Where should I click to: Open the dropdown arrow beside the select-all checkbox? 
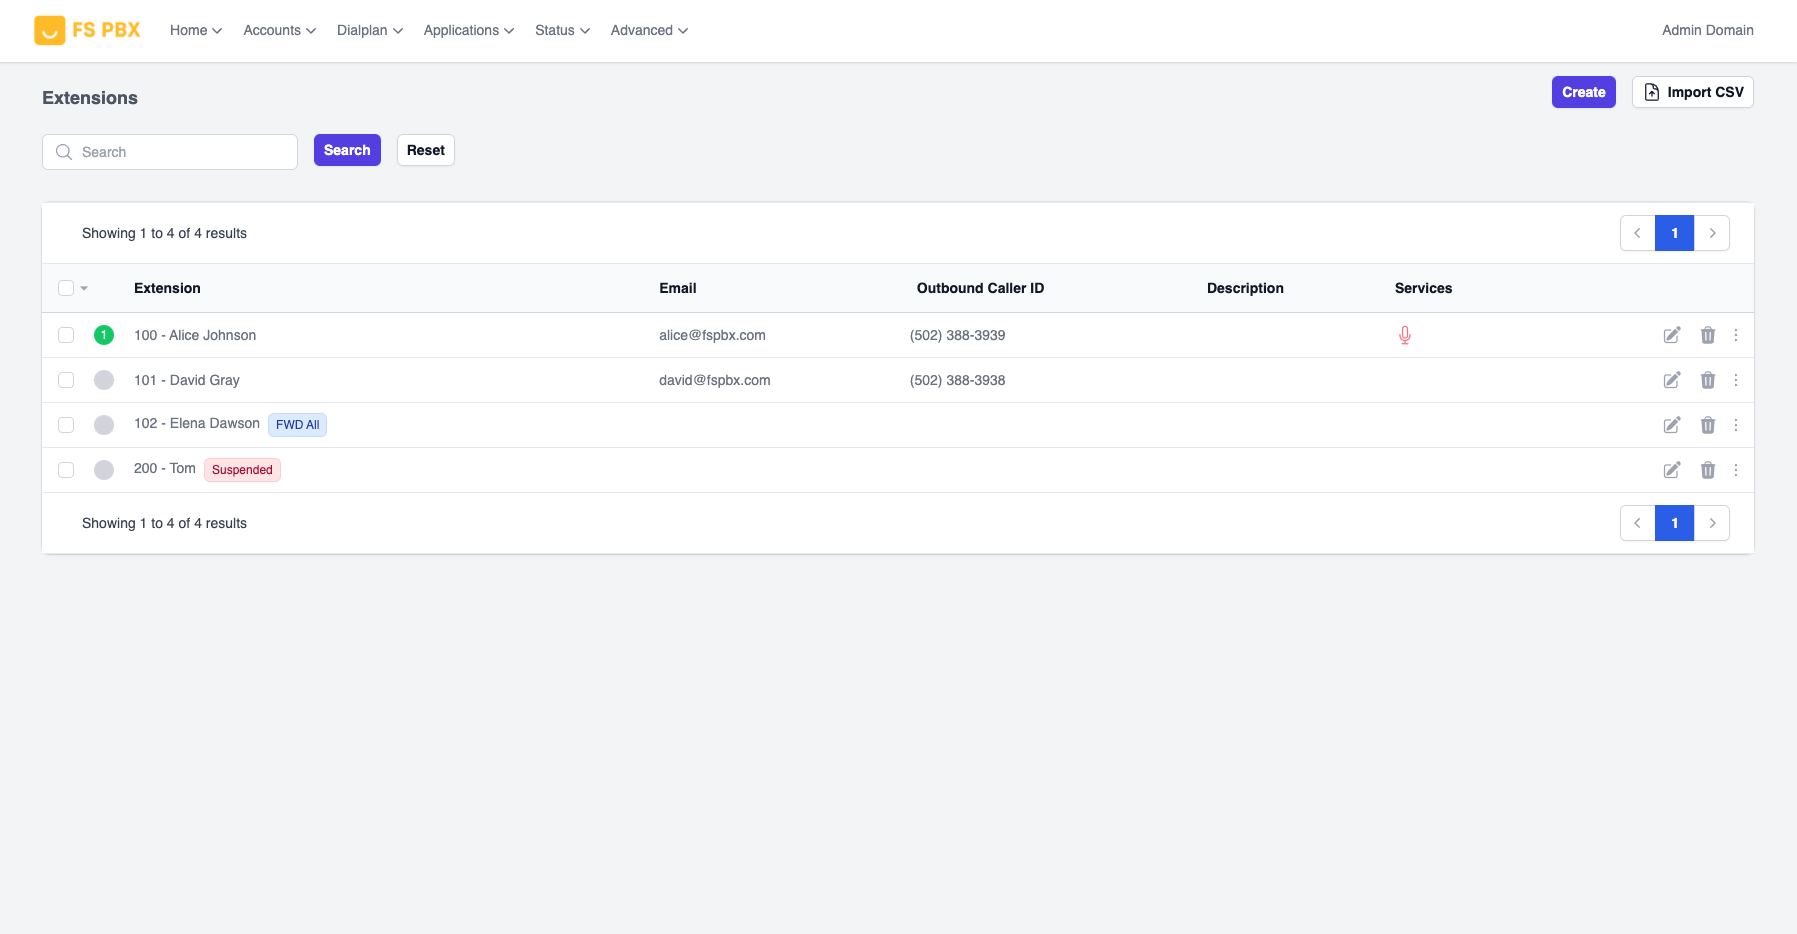85,287
